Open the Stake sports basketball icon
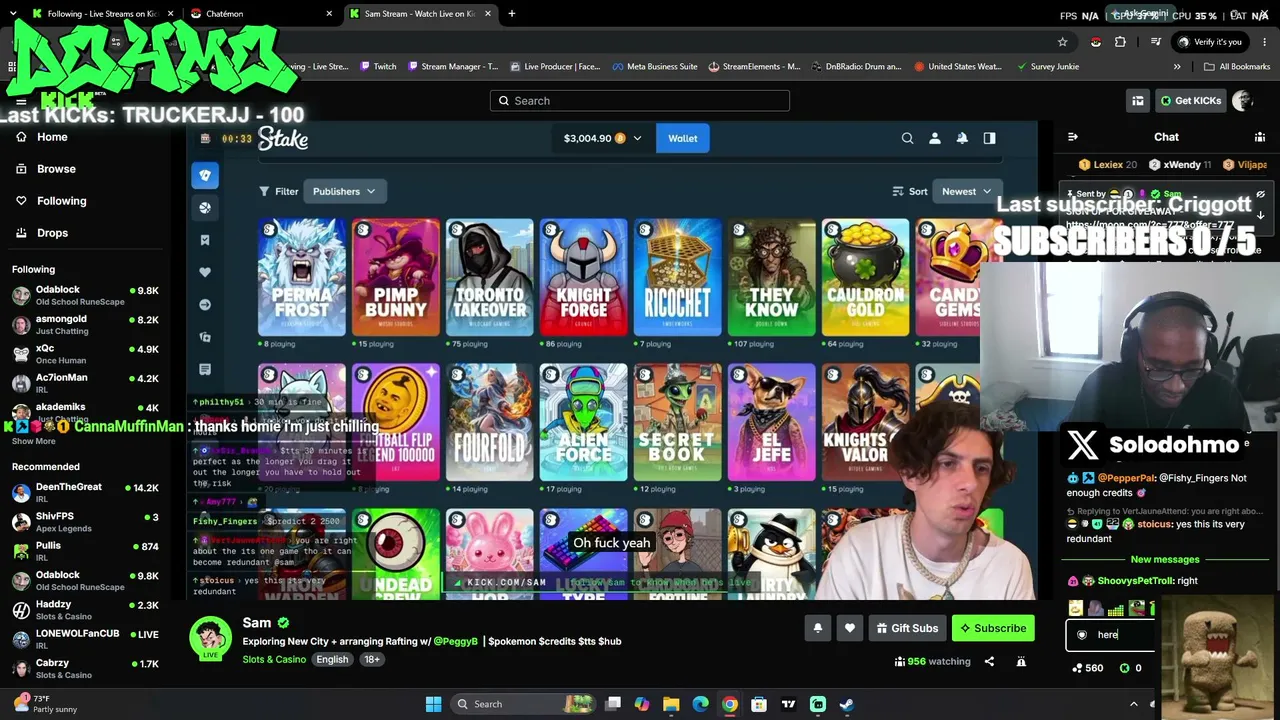 (205, 208)
